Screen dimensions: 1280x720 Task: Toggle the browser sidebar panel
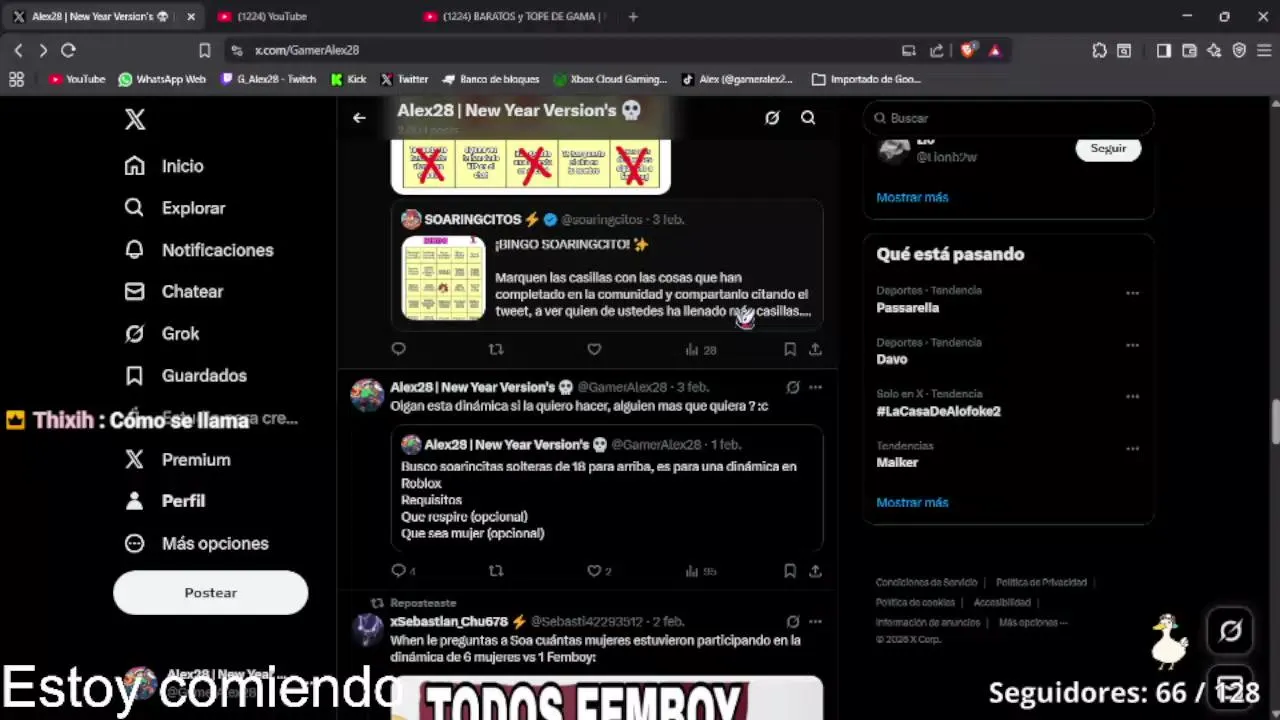[1163, 50]
